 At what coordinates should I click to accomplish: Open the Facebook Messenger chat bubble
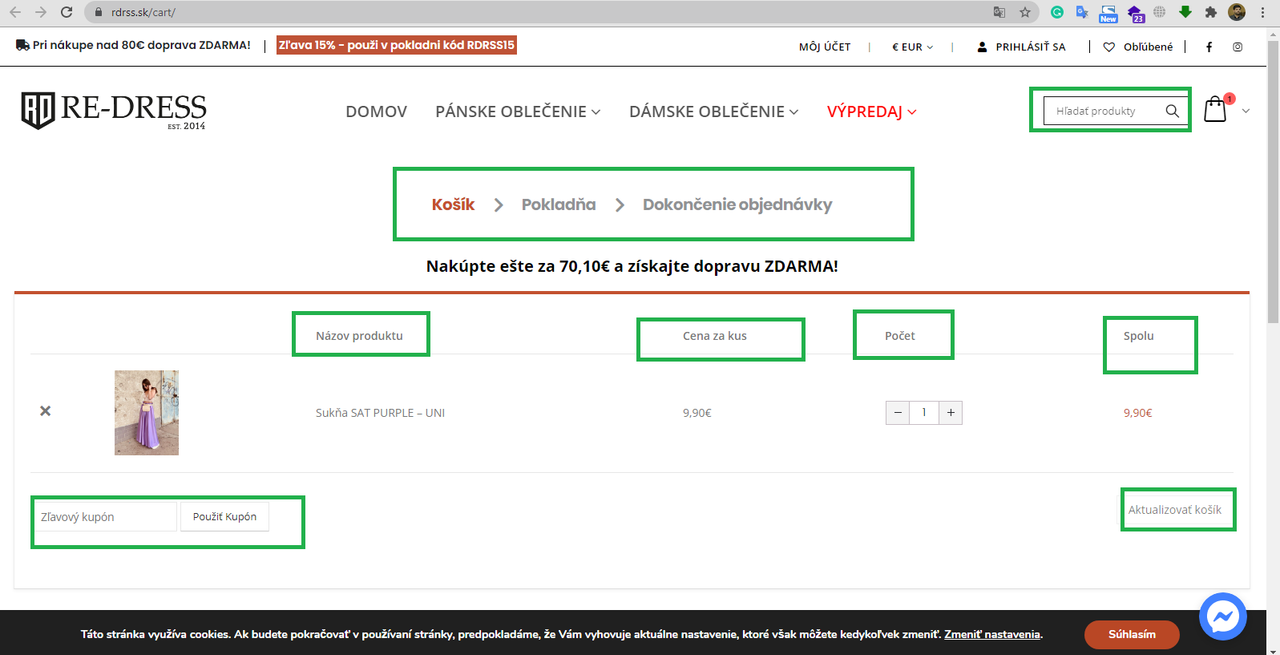[1223, 618]
